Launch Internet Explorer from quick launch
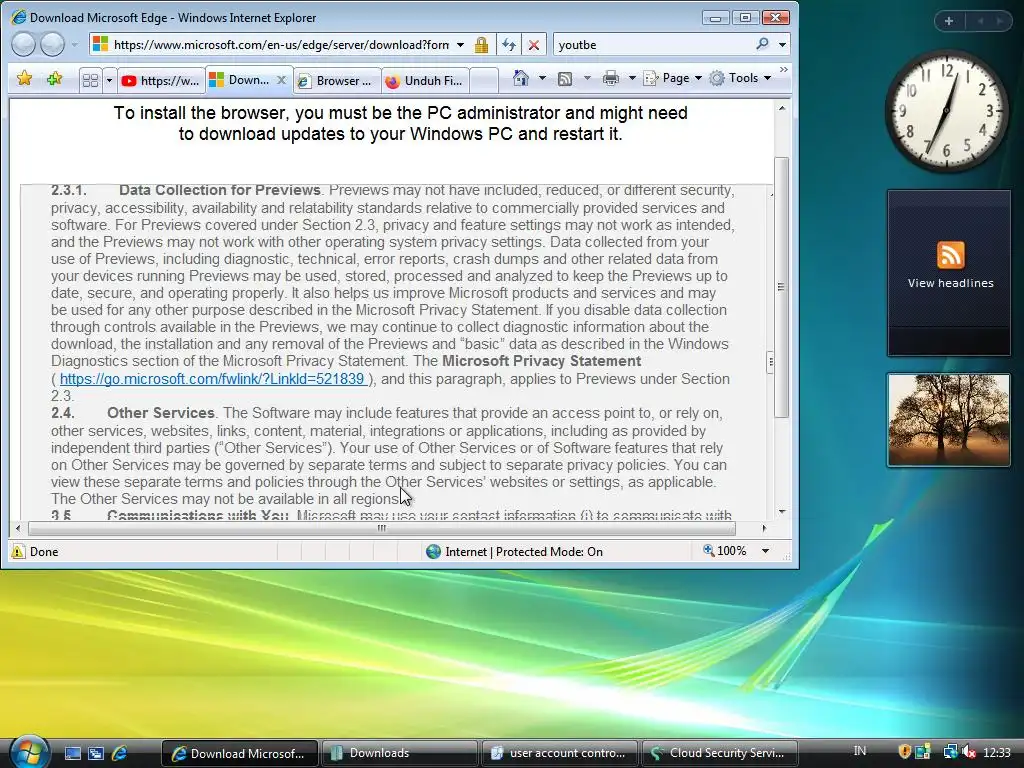Image resolution: width=1024 pixels, height=768 pixels. click(x=119, y=753)
